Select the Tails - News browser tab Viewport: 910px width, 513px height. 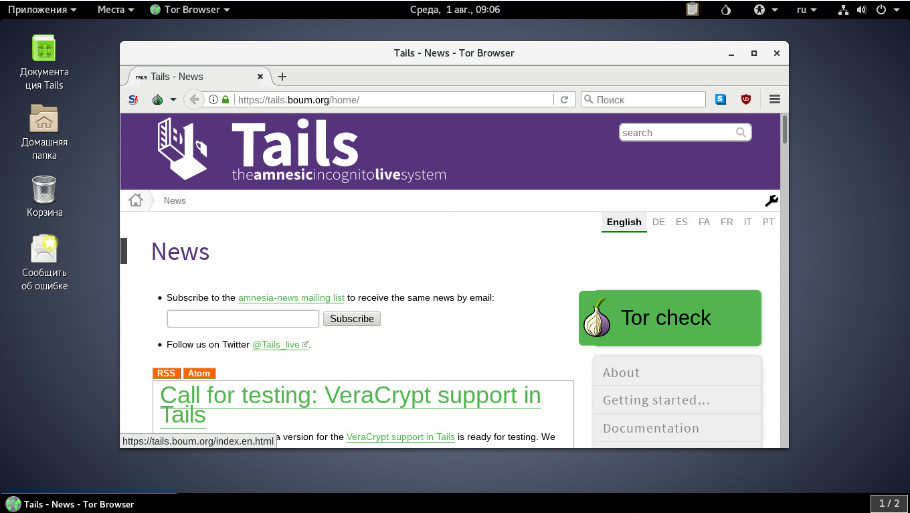[197, 77]
